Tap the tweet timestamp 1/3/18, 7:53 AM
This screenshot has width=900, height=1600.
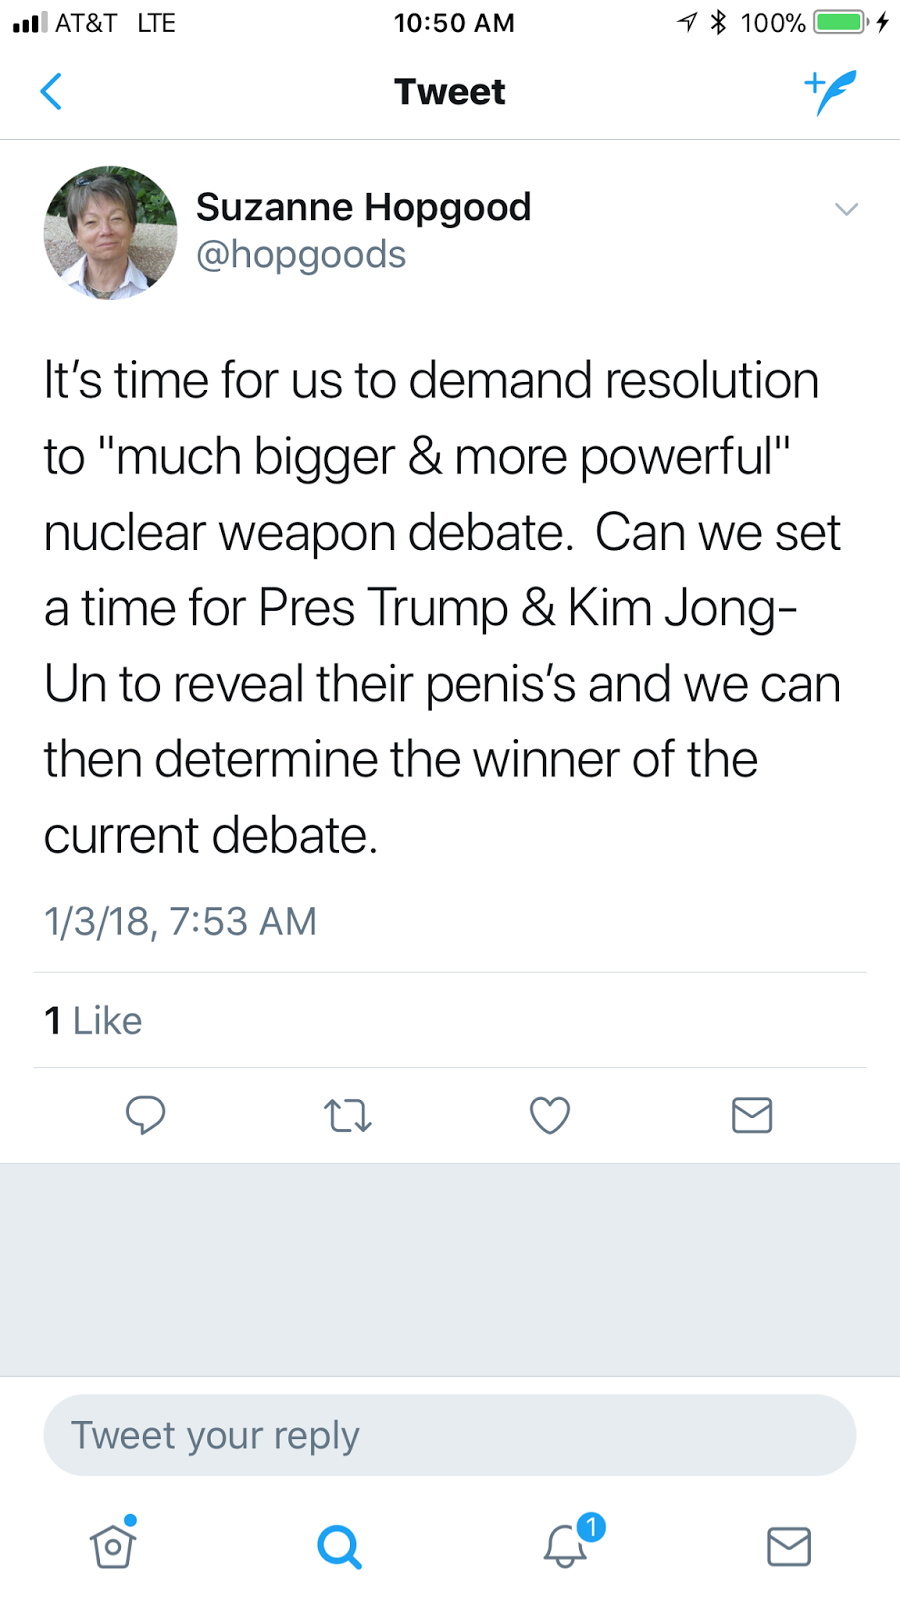[x=180, y=921]
